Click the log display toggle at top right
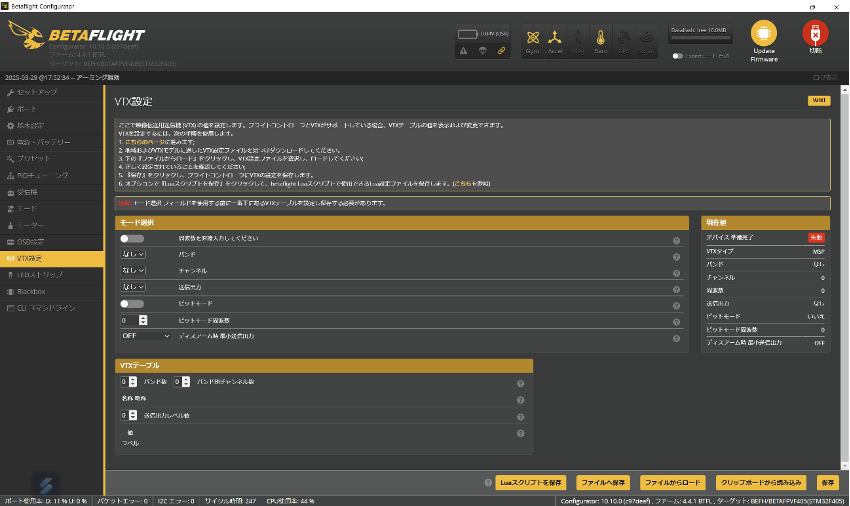Screen dimensions: 850x506 click(x=825, y=78)
